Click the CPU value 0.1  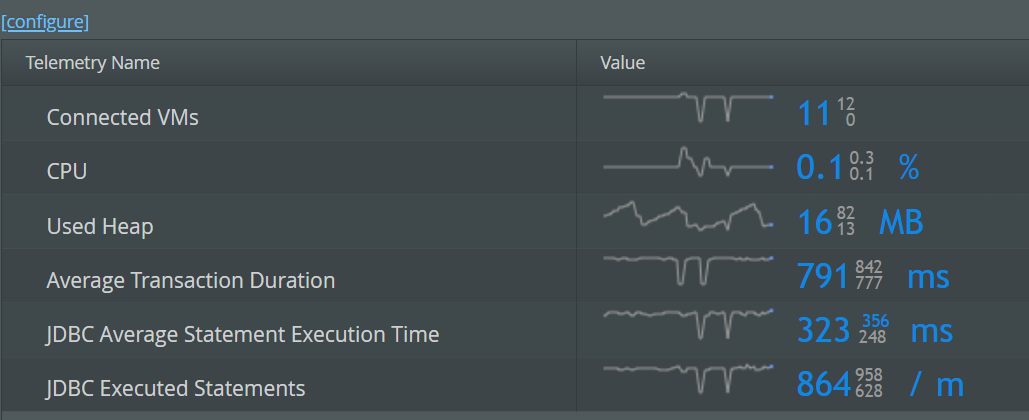[x=820, y=167]
